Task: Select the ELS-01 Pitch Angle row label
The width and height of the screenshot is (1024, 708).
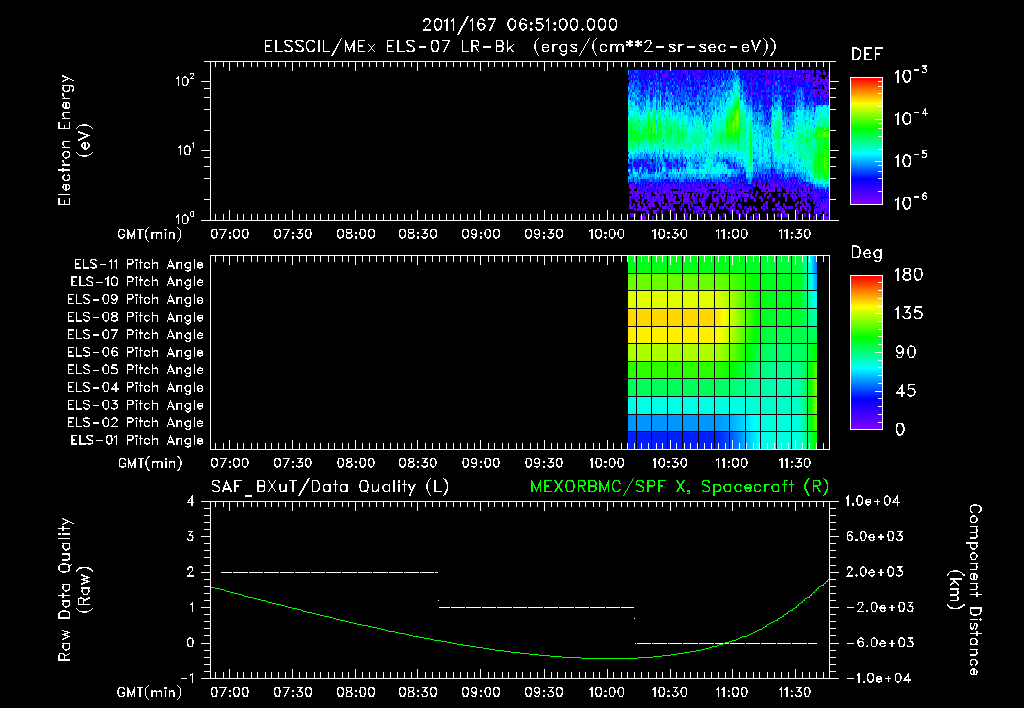Action: click(136, 440)
